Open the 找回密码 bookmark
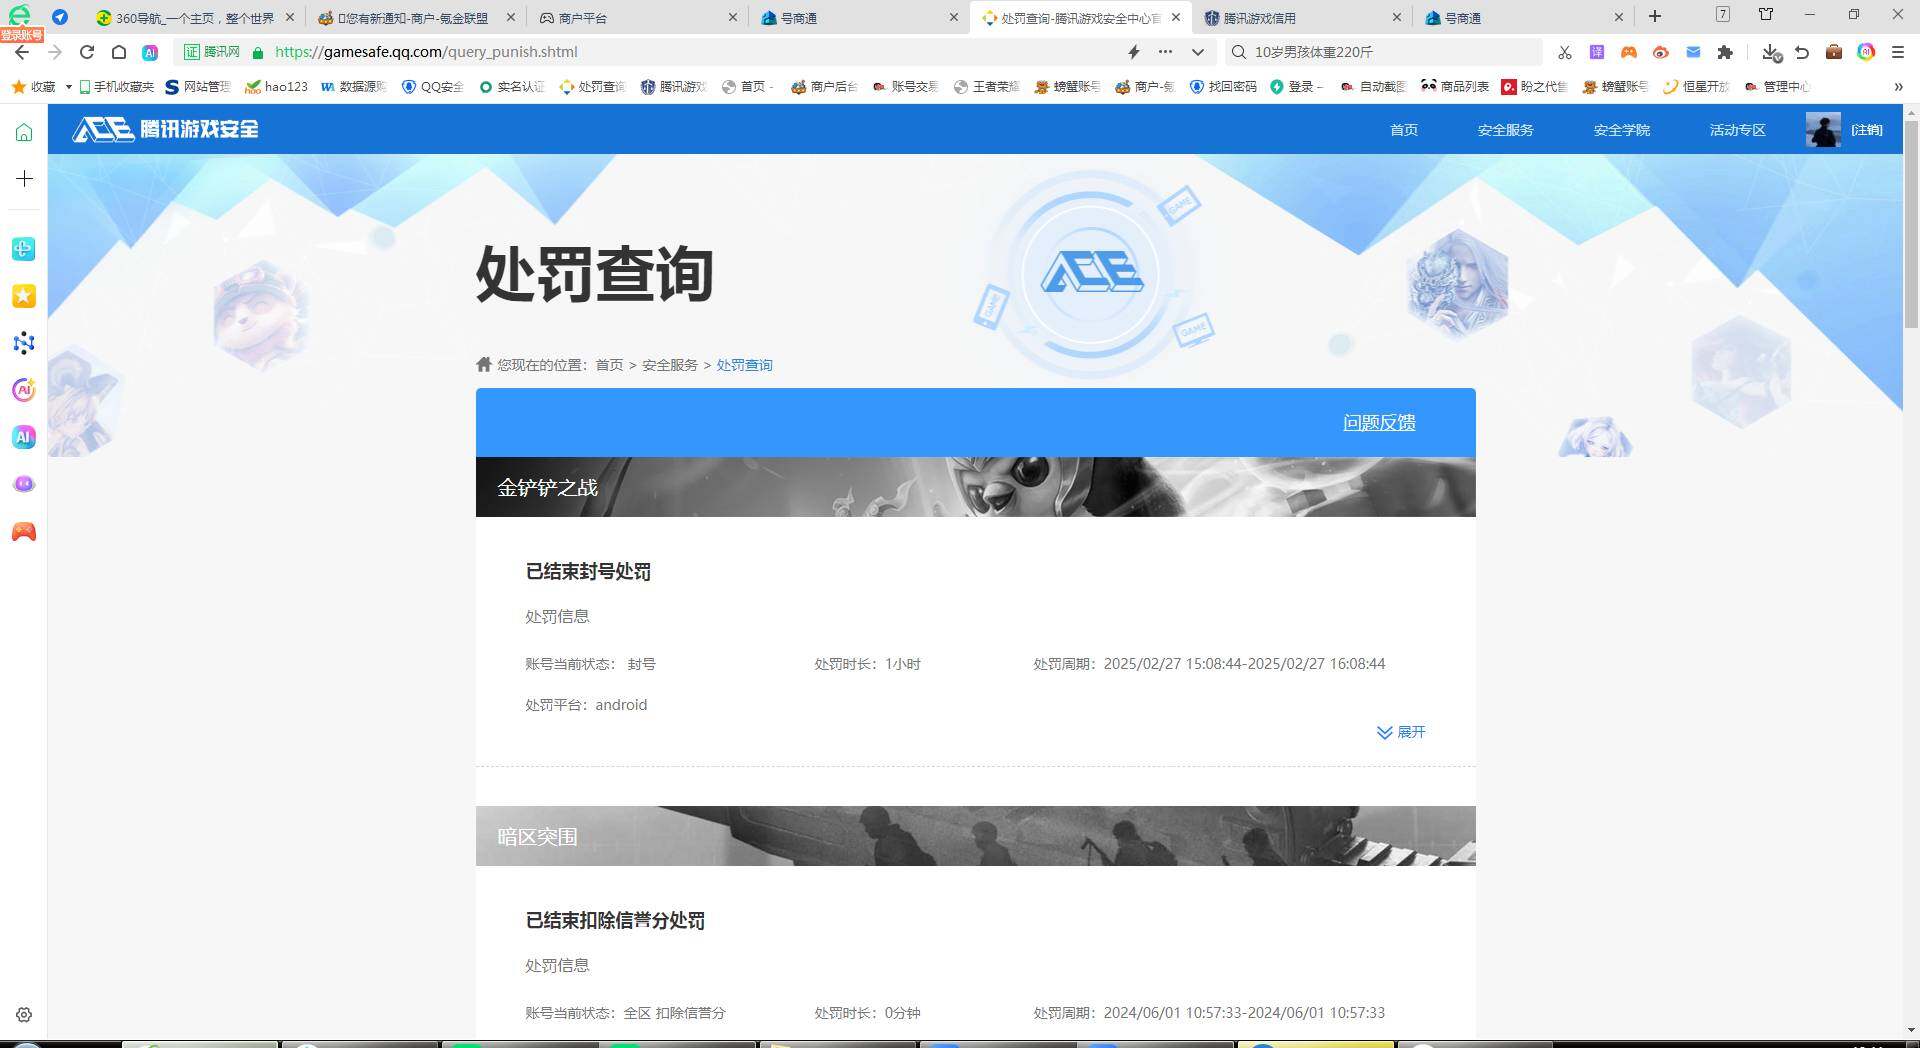The width and height of the screenshot is (1920, 1048). pos(1223,87)
